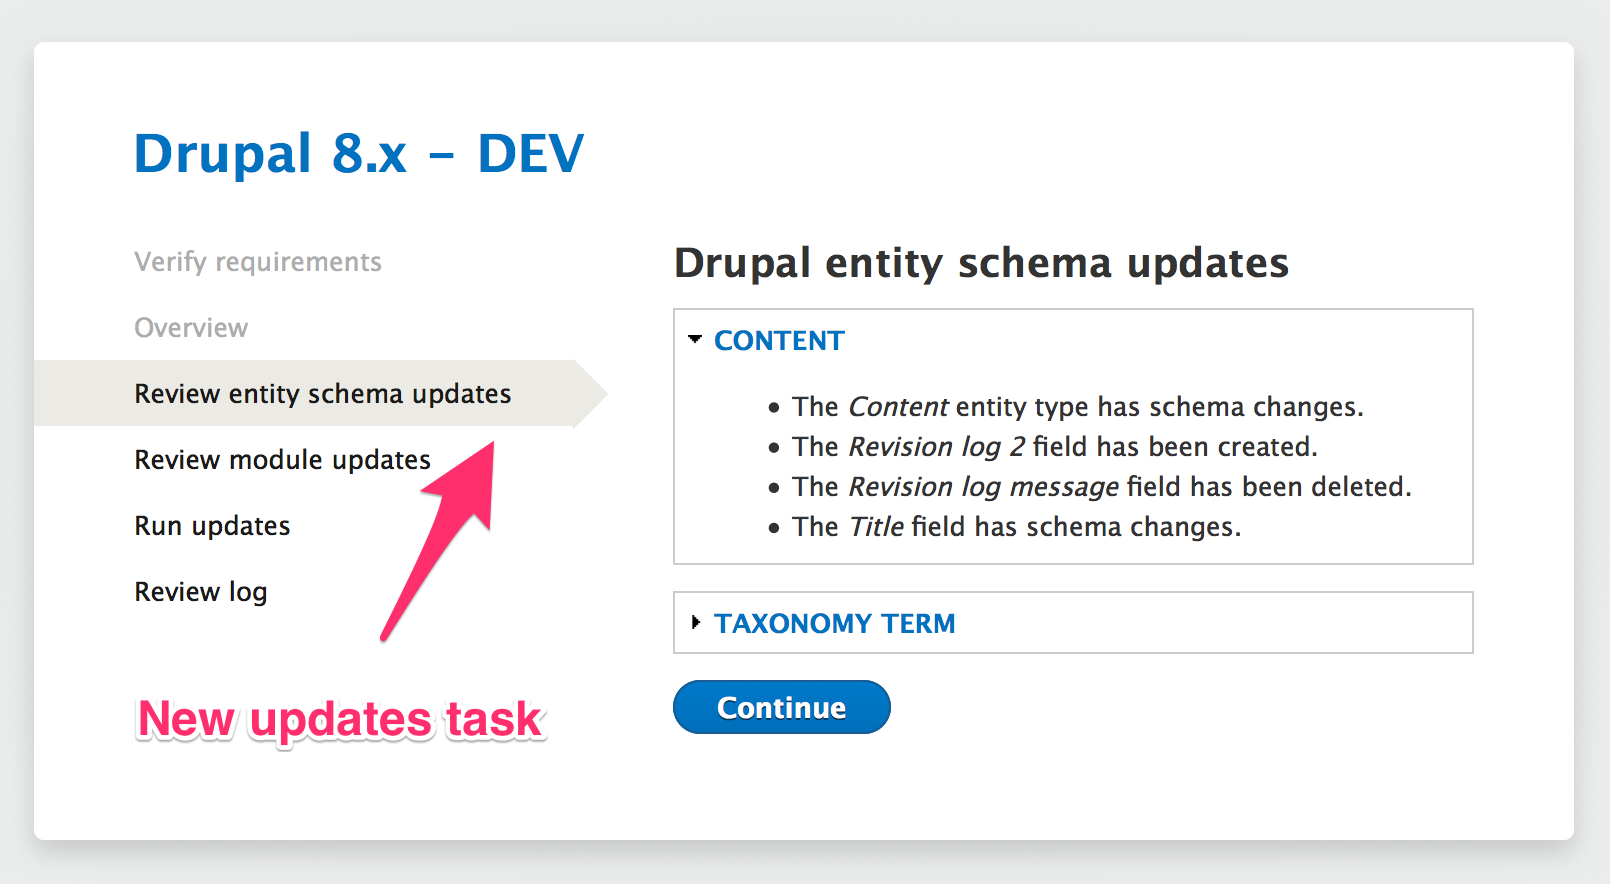Open the TAXONOMY TERM heading link
This screenshot has height=884, width=1610.
click(x=835, y=623)
